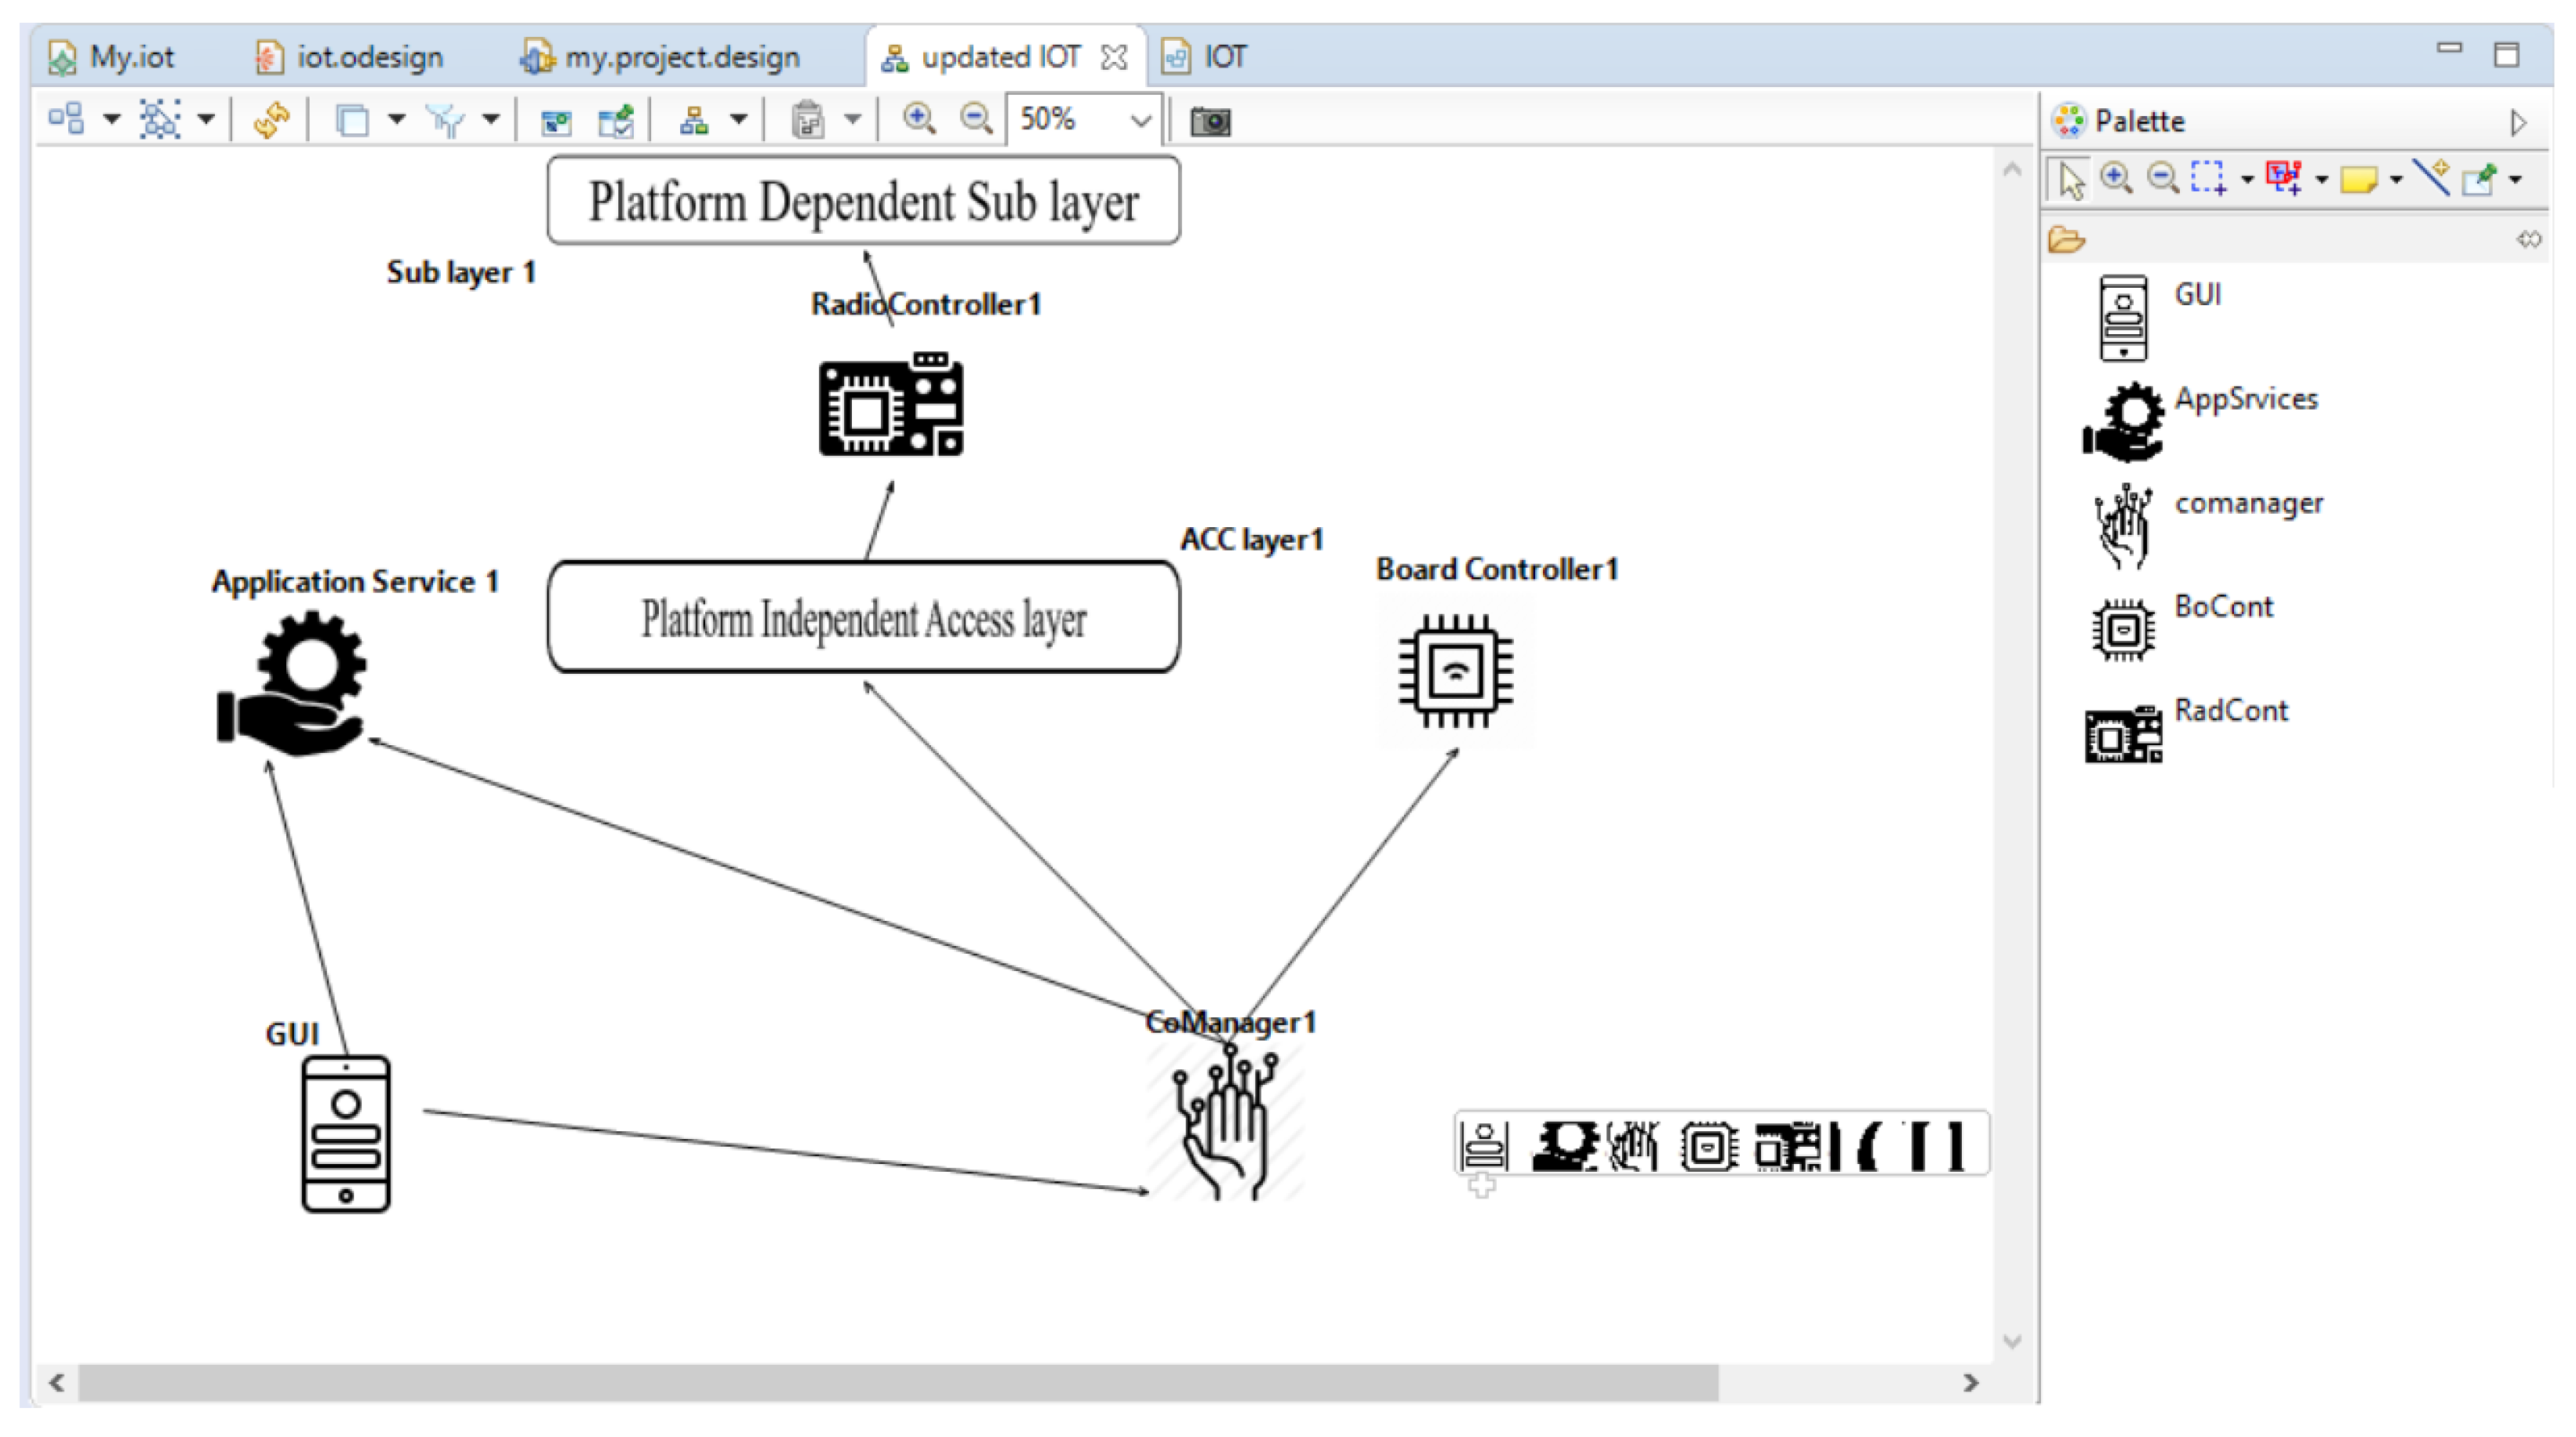Click the palette zoom in magnifier

[x=2115, y=179]
